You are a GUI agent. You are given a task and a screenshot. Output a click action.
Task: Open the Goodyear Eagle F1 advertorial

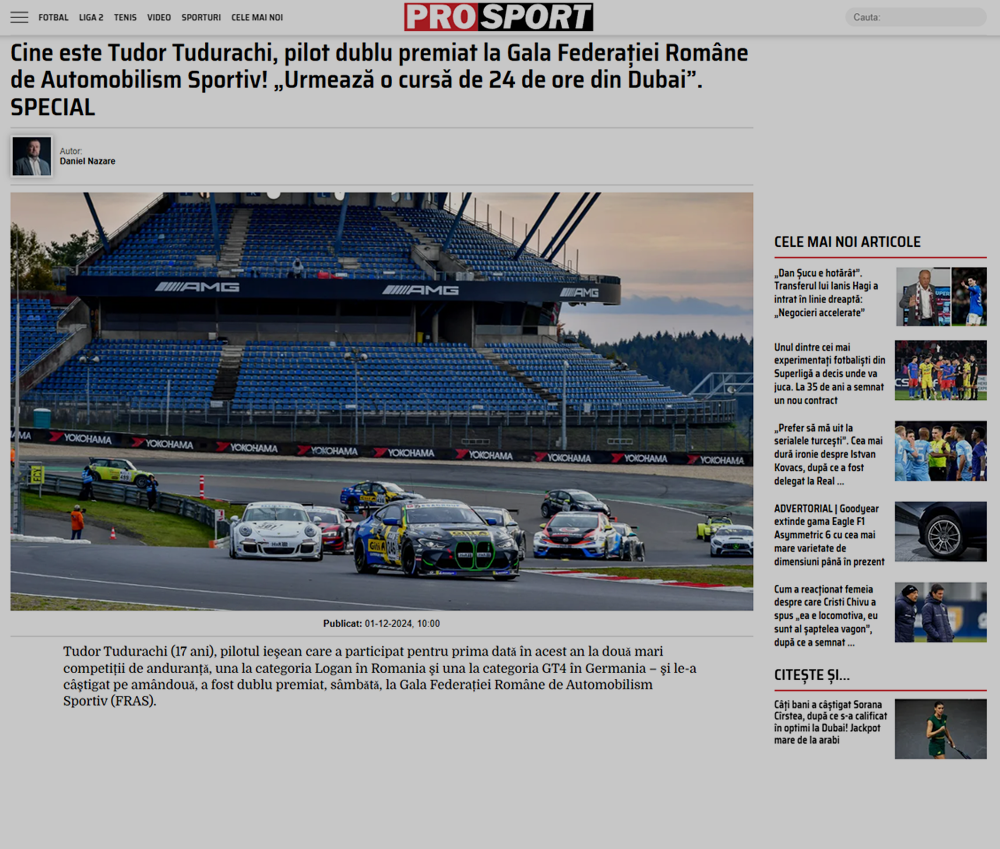[x=830, y=535]
